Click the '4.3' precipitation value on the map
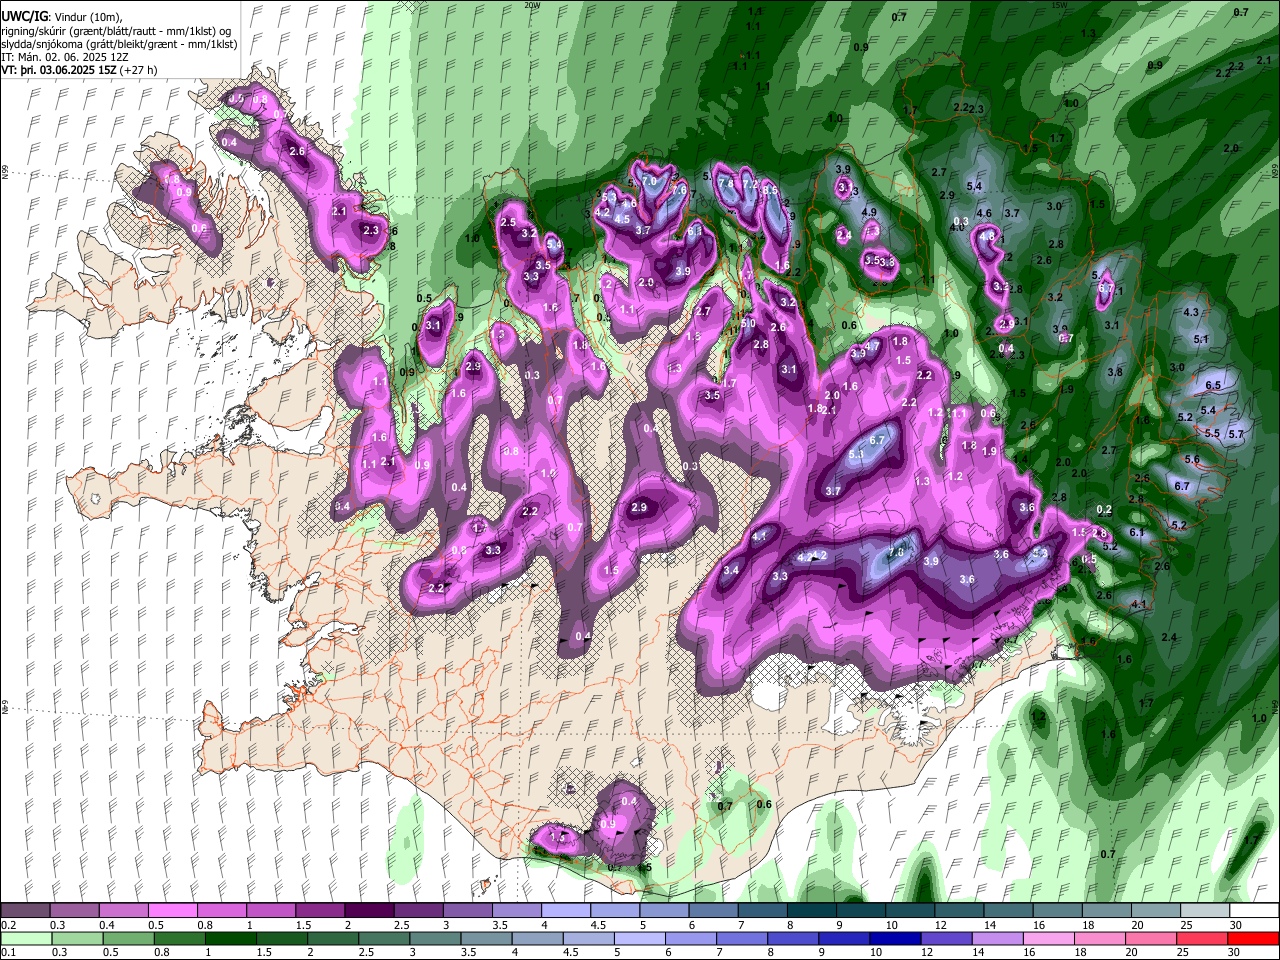The image size is (1280, 960). (1190, 312)
